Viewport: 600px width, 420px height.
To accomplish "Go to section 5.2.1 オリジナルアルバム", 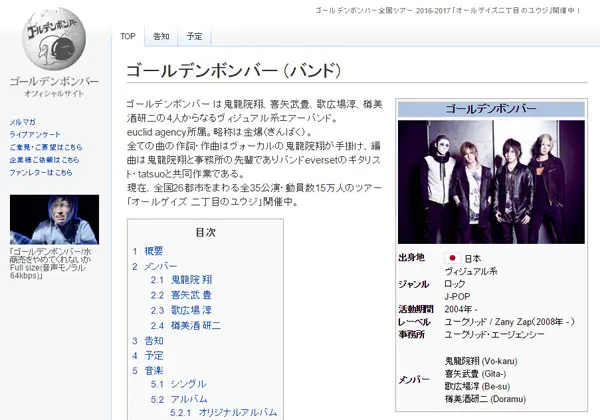I will (238, 412).
